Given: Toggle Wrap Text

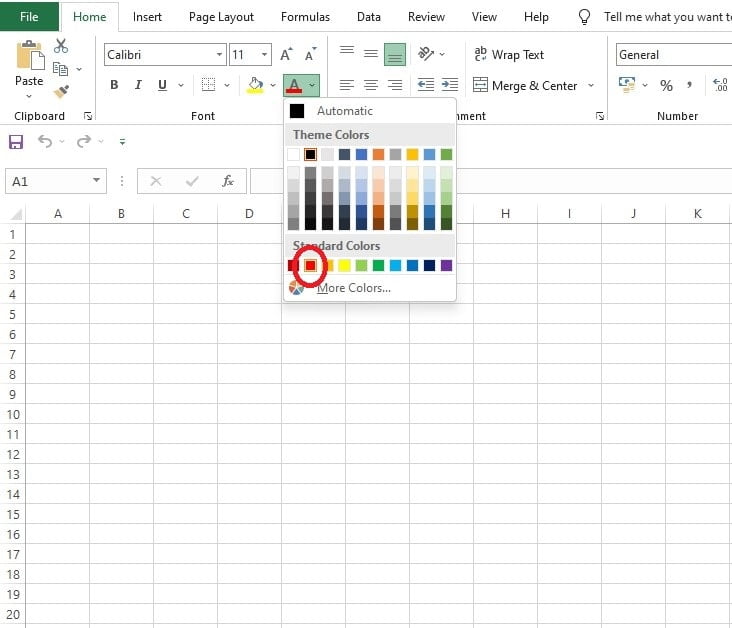Looking at the screenshot, I should pos(509,55).
